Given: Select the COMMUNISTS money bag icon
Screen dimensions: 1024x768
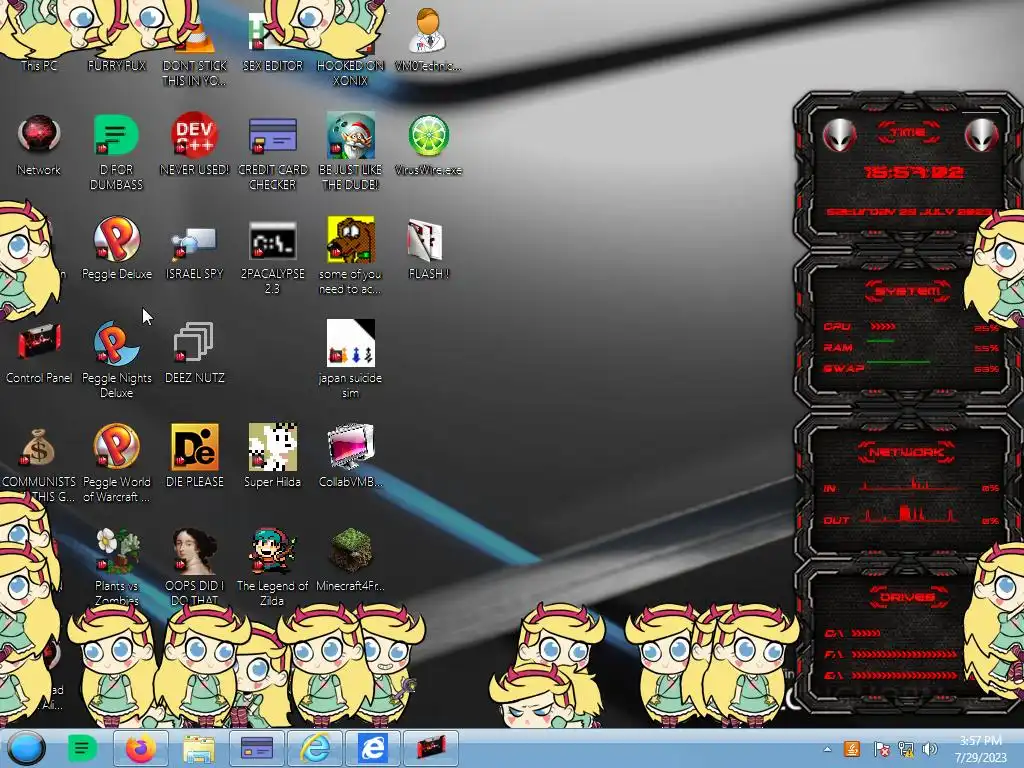Looking at the screenshot, I should [x=39, y=447].
